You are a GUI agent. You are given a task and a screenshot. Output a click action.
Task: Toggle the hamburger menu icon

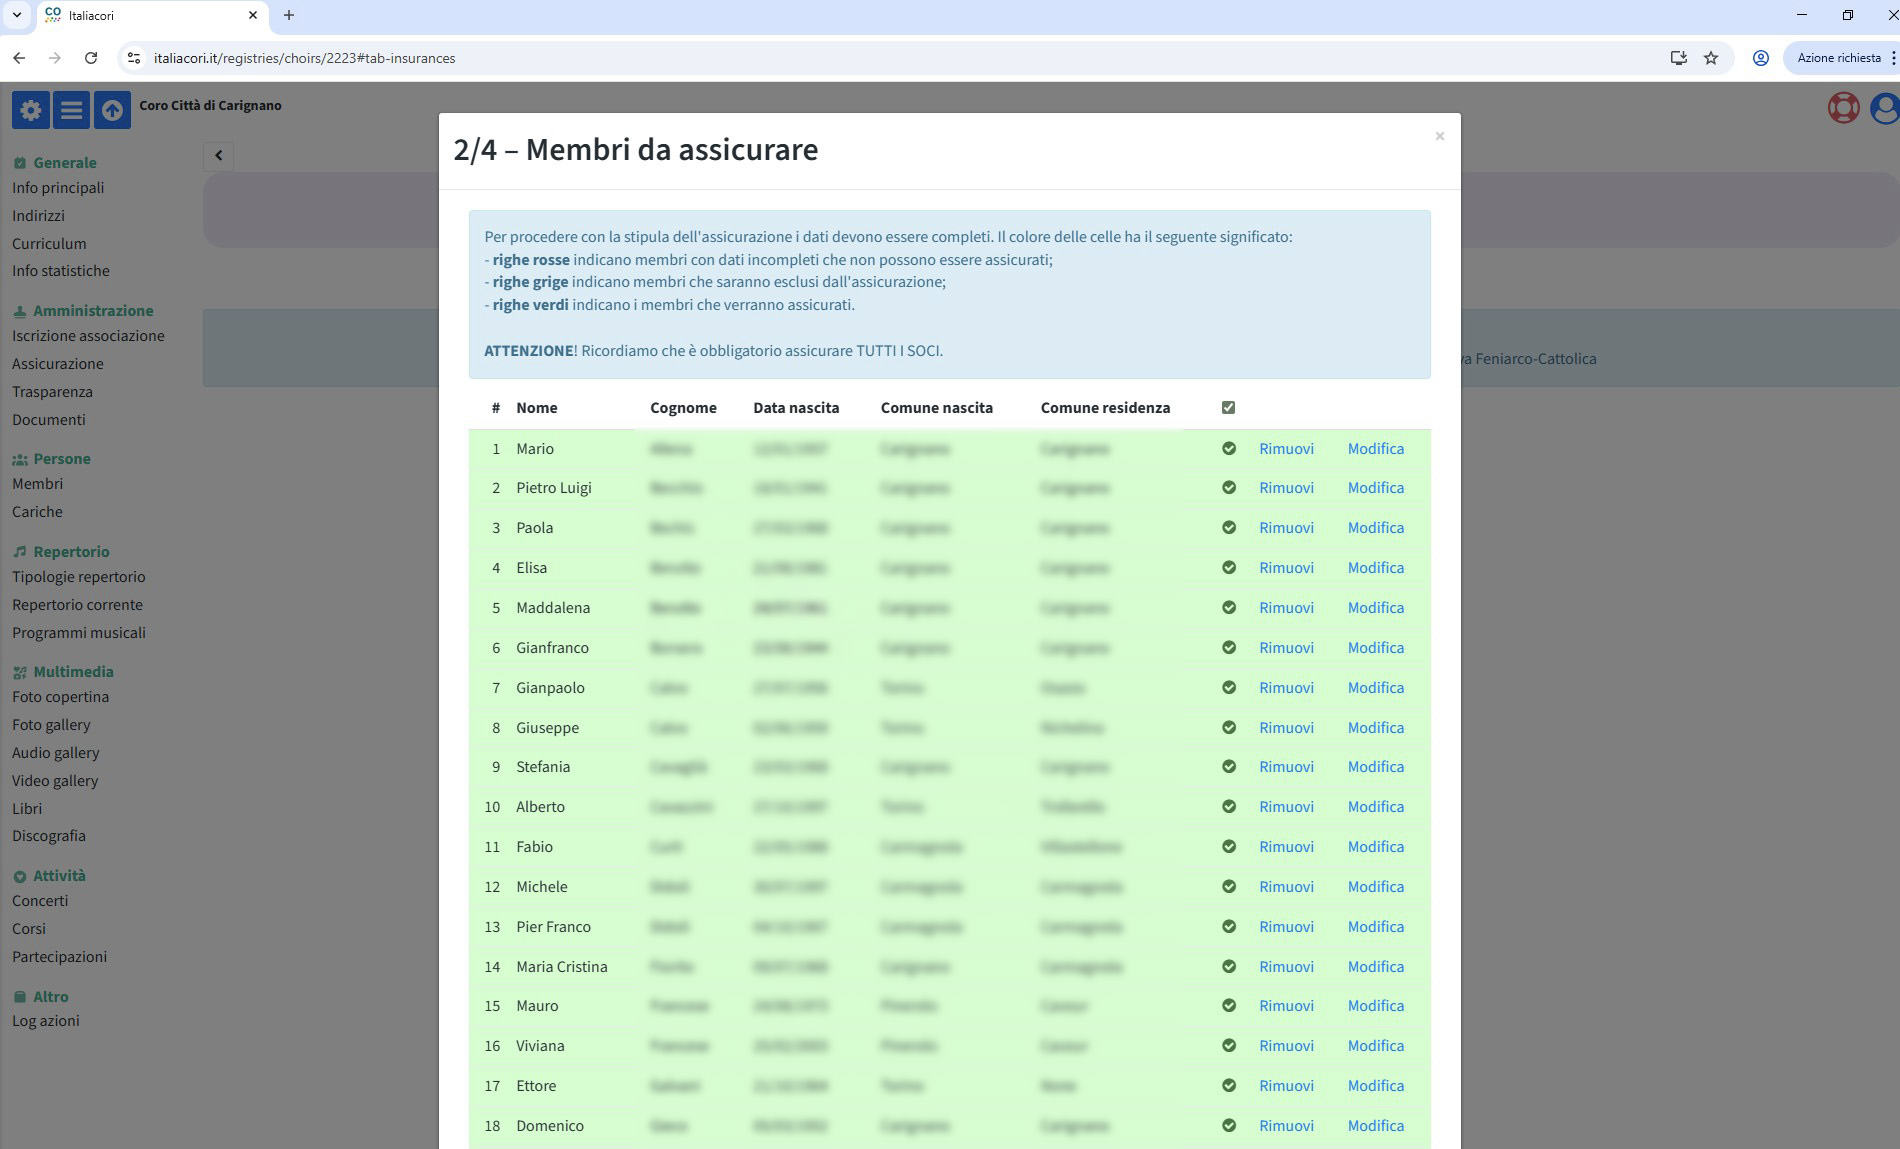(71, 110)
